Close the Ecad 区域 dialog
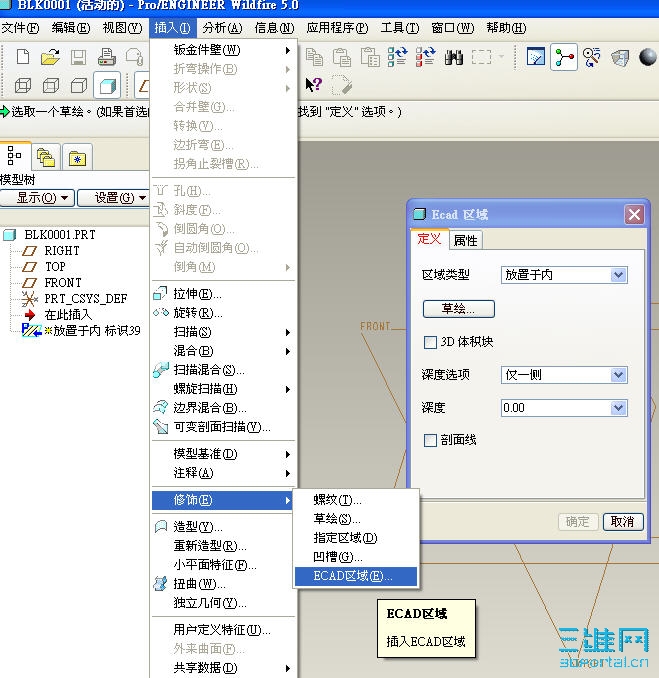This screenshot has height=678, width=659. (x=634, y=214)
